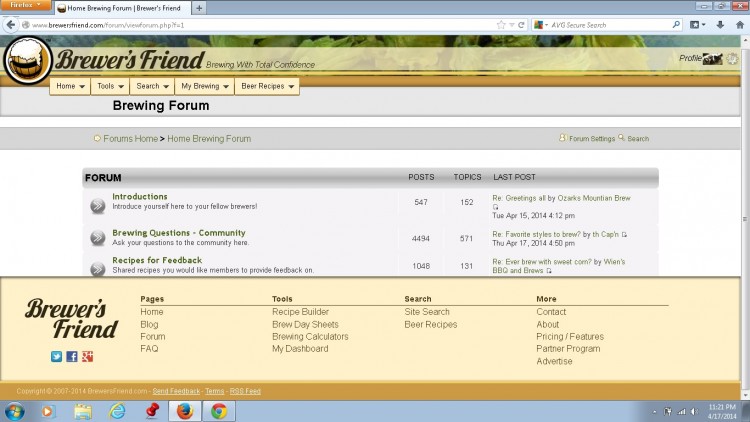
Task: Click the Introductions forum arrow icon
Action: [x=98, y=206]
